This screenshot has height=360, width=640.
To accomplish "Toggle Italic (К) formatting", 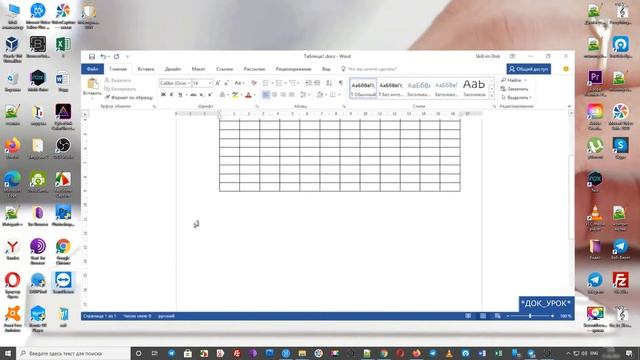I will pos(171,95).
